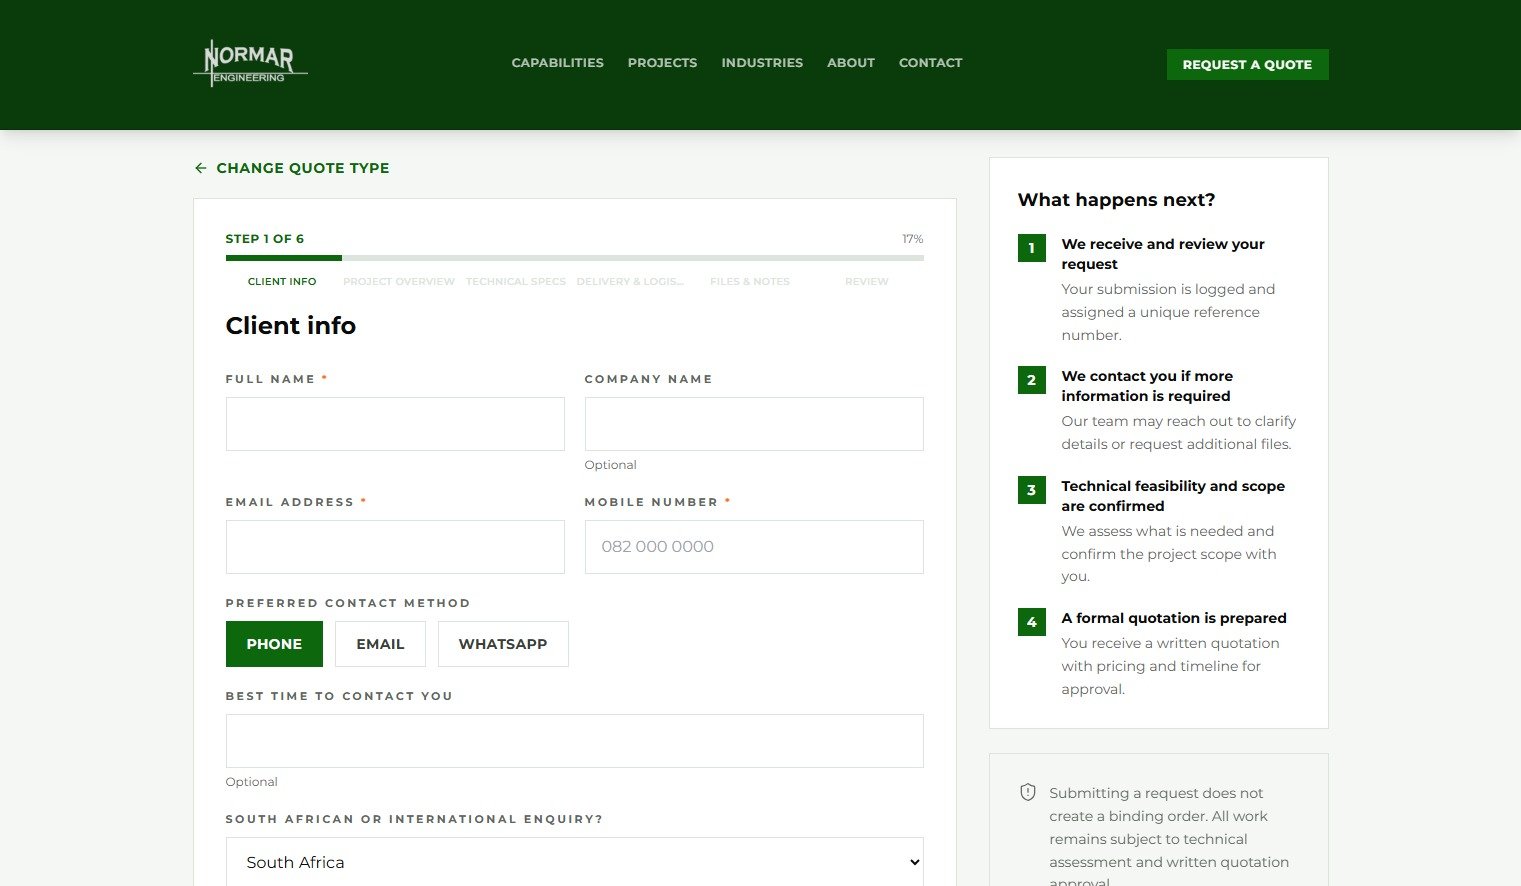The height and width of the screenshot is (886, 1521).
Task: Click 'Technical feasibility and scope are confirmed' text
Action: pos(1173,496)
